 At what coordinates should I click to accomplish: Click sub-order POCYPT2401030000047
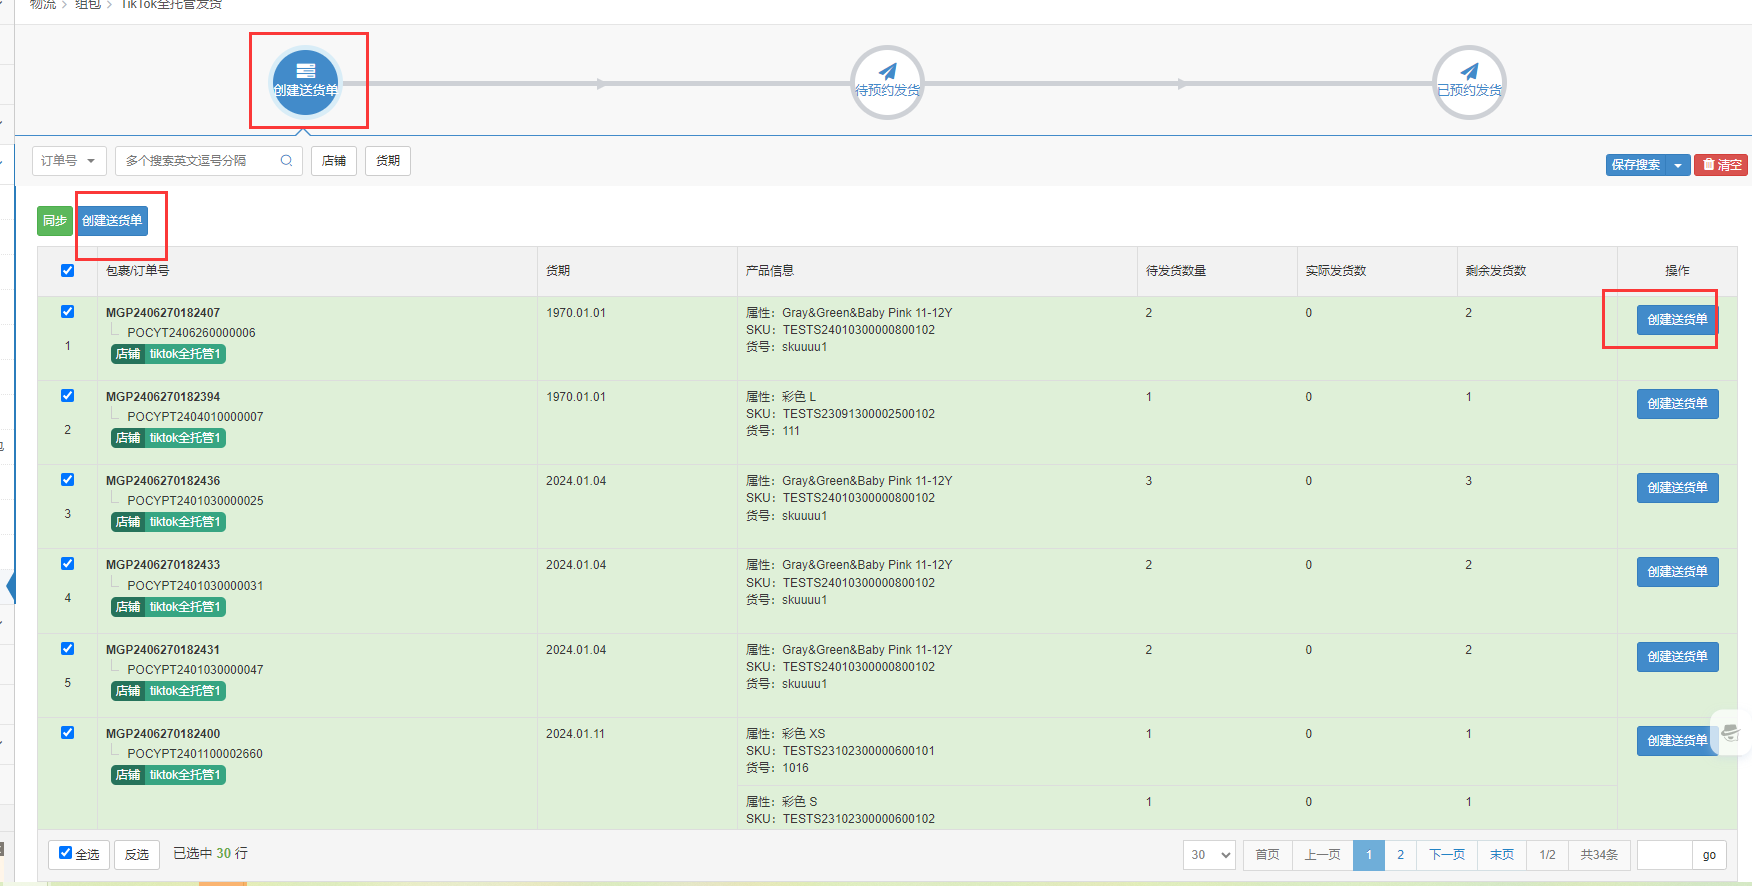[x=195, y=670]
